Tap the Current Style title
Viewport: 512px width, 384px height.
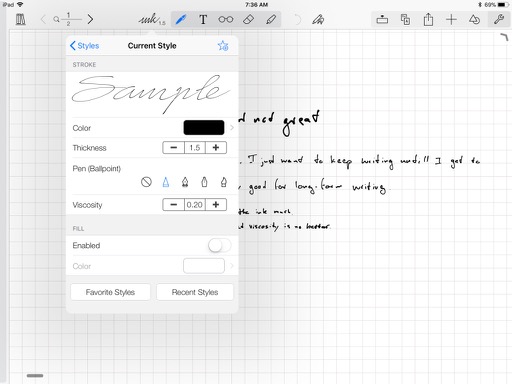(x=152, y=46)
